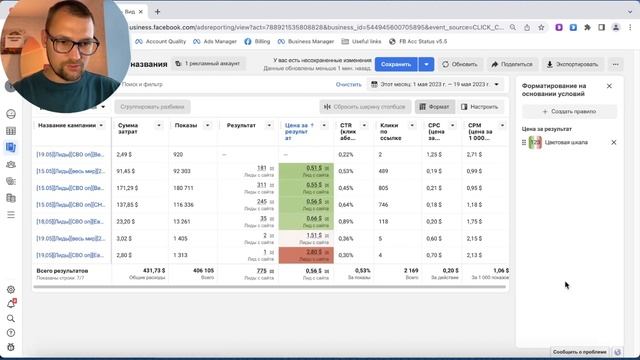Open the notifications bell in sidebar
Viewport: 640px width, 360px height.
[x=11, y=304]
